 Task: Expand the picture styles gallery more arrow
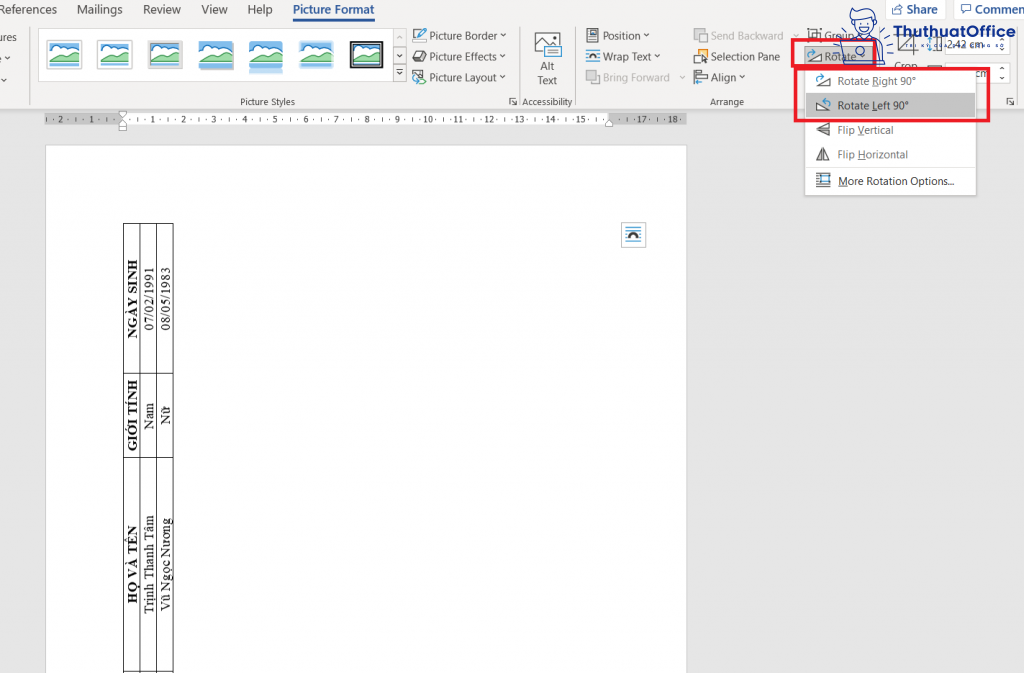pyautogui.click(x=400, y=73)
